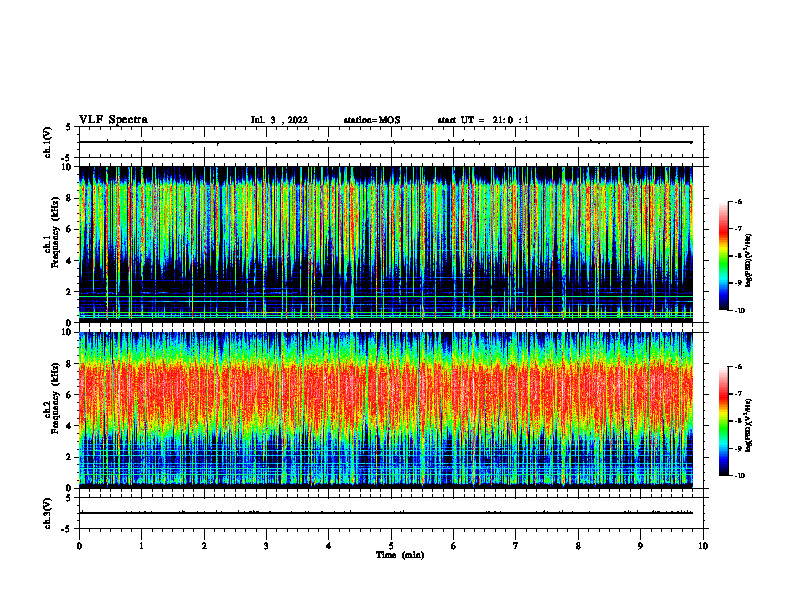Click the ch.2 color bar log(PSD) label
792x612 pixels.
pyautogui.click(x=750, y=423)
